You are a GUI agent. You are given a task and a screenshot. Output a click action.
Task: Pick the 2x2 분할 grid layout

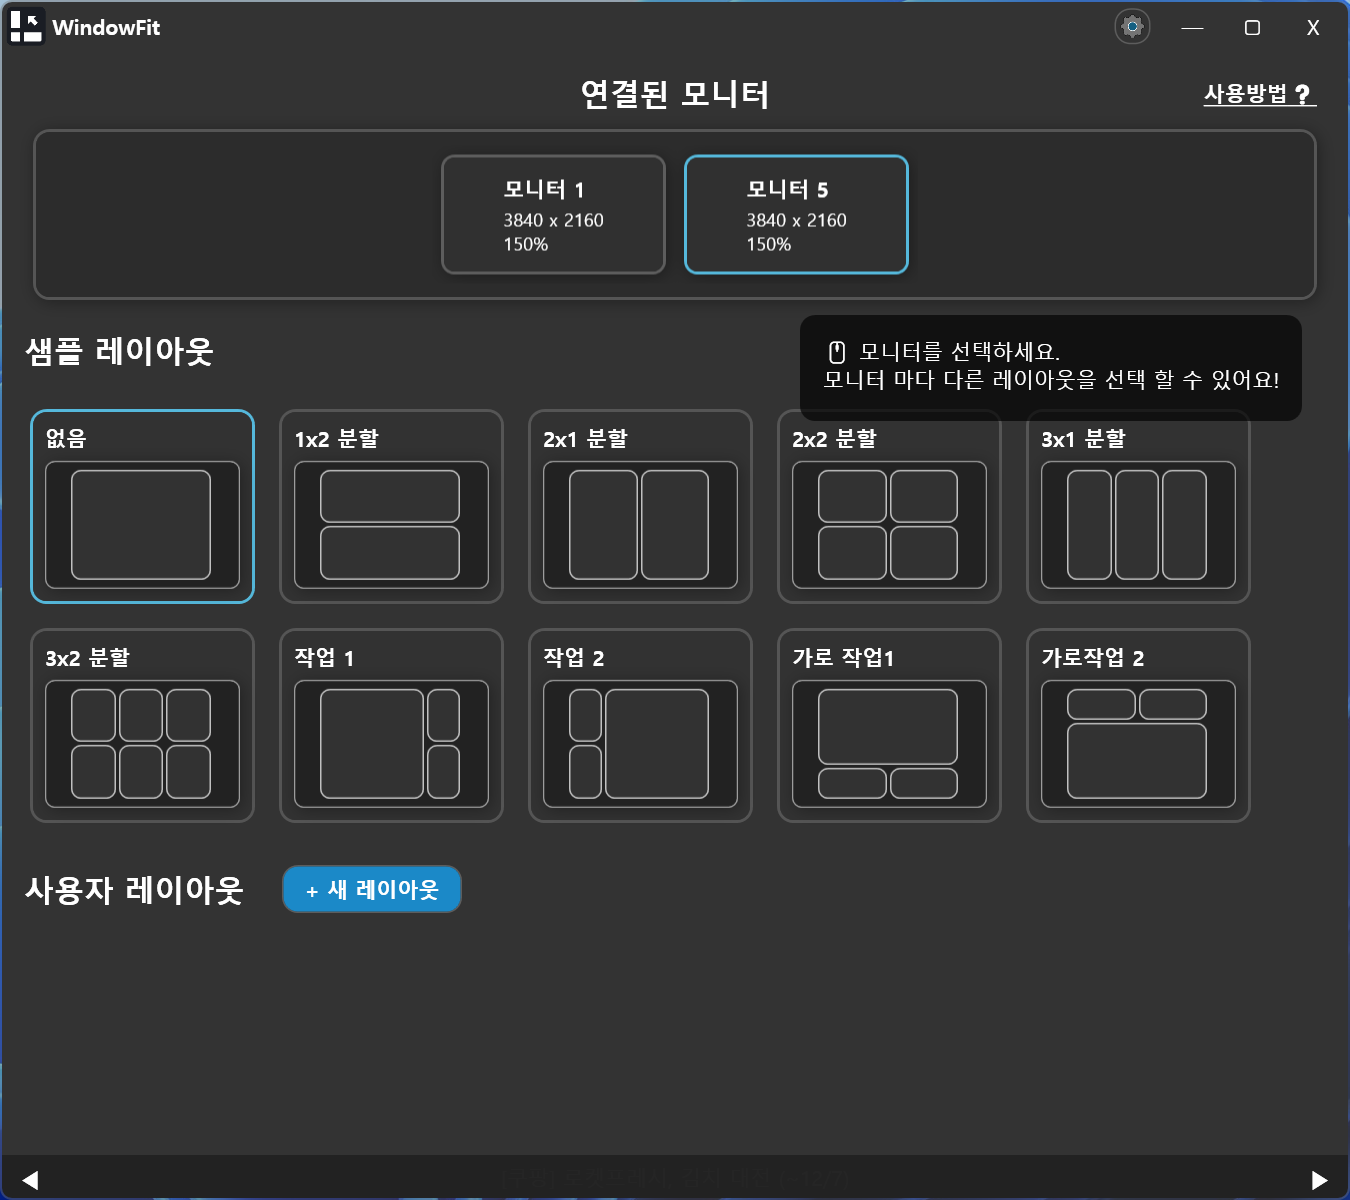(x=889, y=524)
